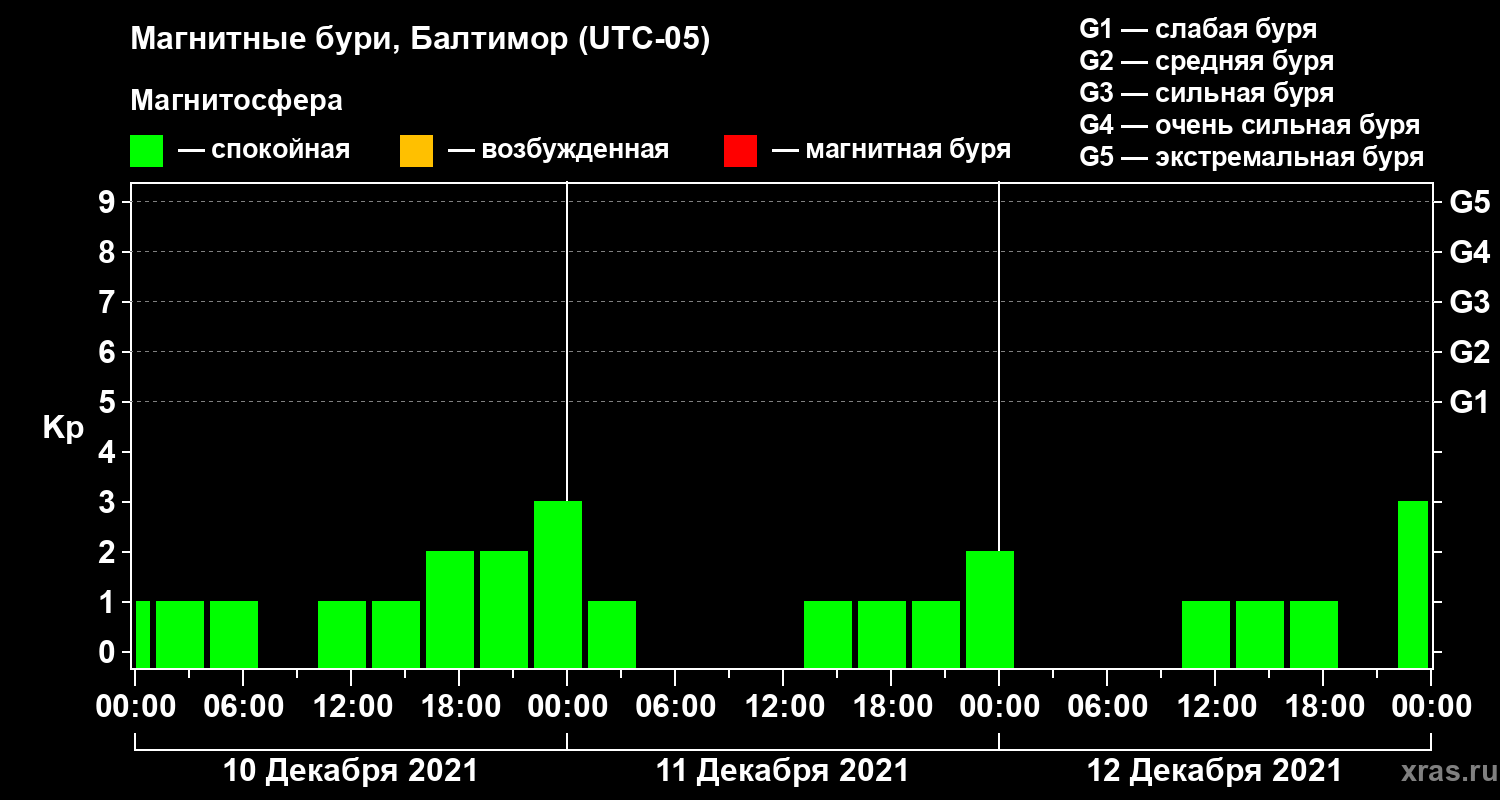Click the '00:00' label between 11 and 12 December
Screen dimensions: 1500x800
[999, 706]
